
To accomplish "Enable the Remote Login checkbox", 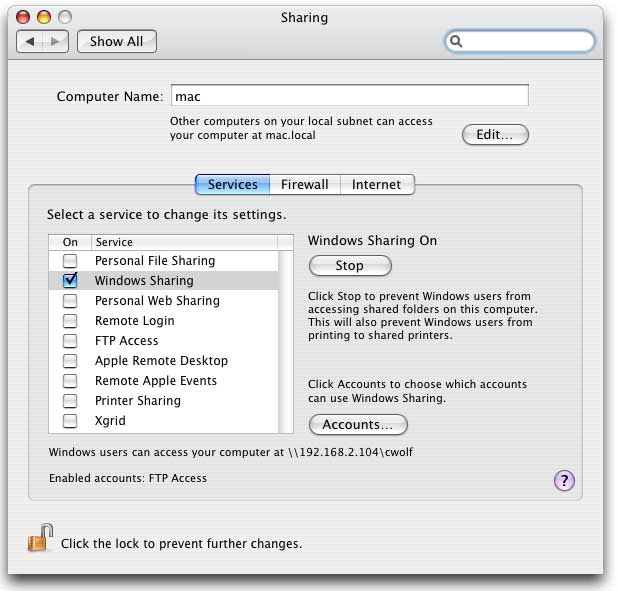I will click(70, 321).
